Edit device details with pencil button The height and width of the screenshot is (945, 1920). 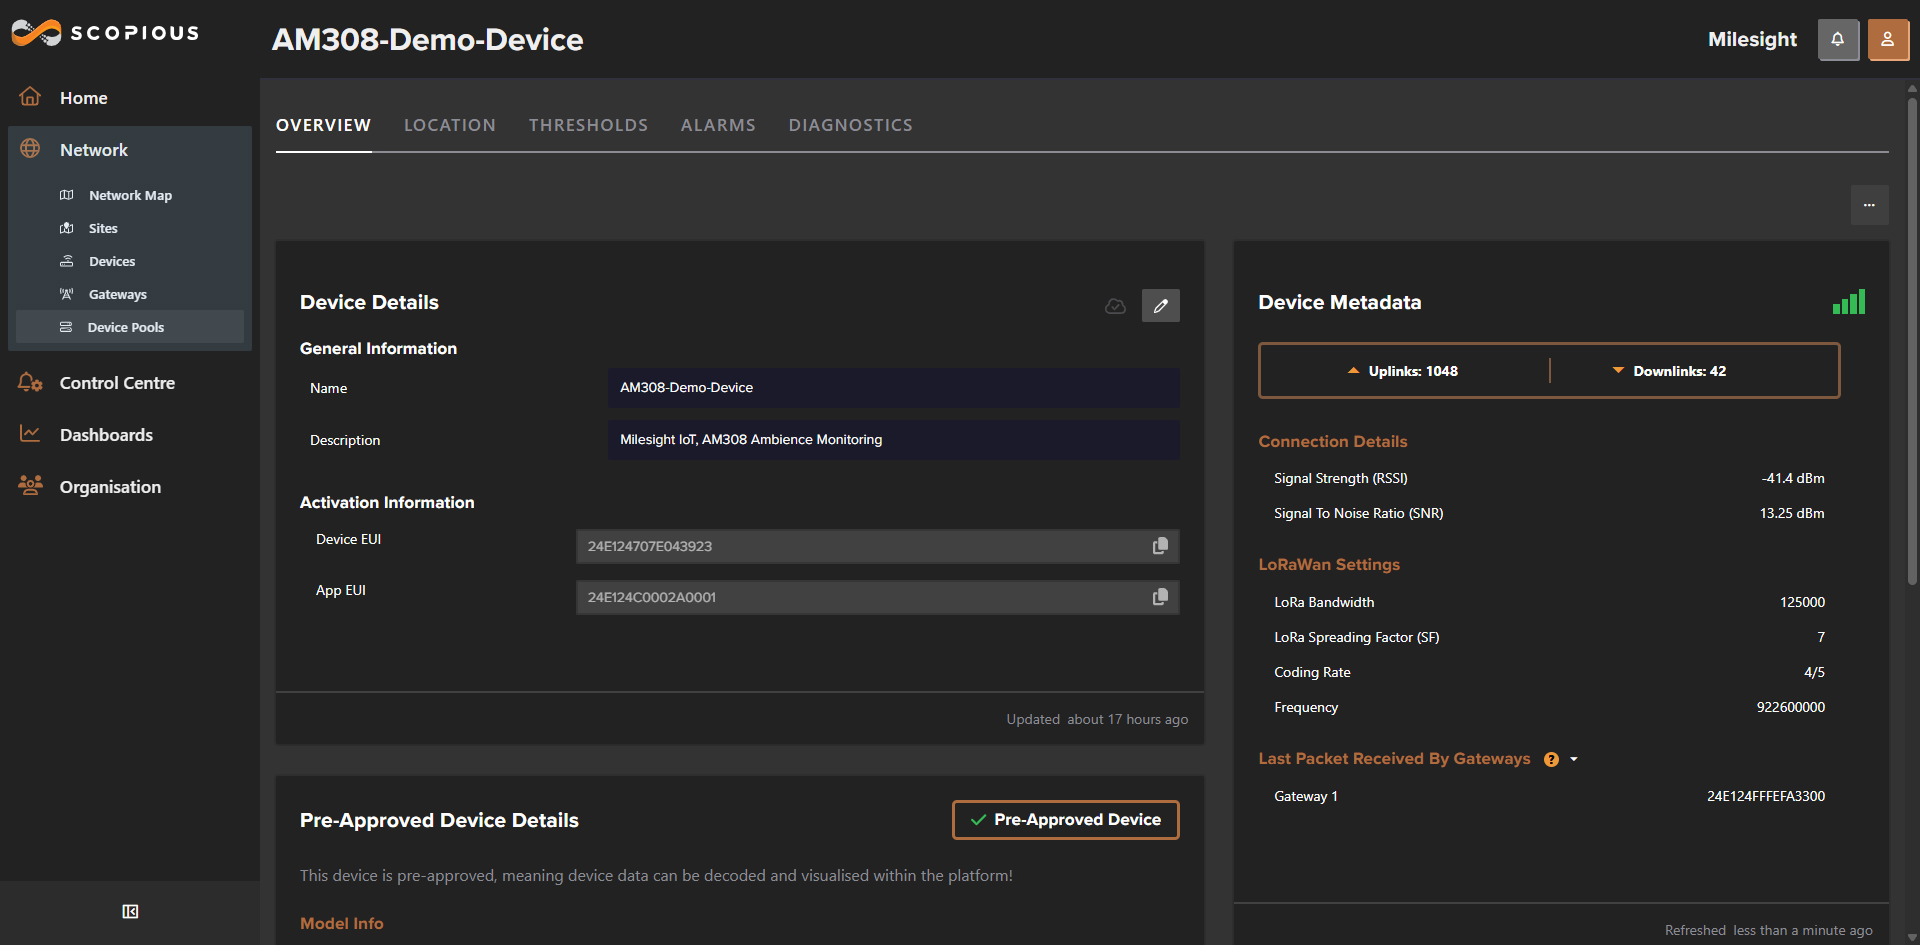pos(1161,306)
